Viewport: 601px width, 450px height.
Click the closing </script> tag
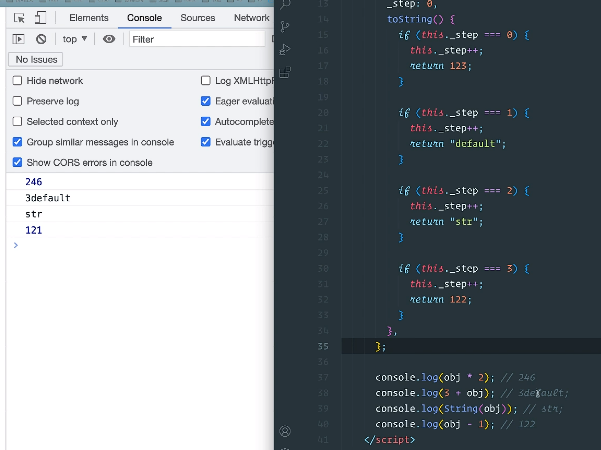[389, 440]
